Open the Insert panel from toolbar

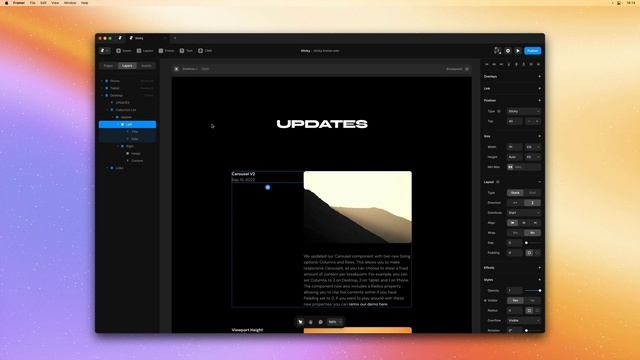pos(124,51)
